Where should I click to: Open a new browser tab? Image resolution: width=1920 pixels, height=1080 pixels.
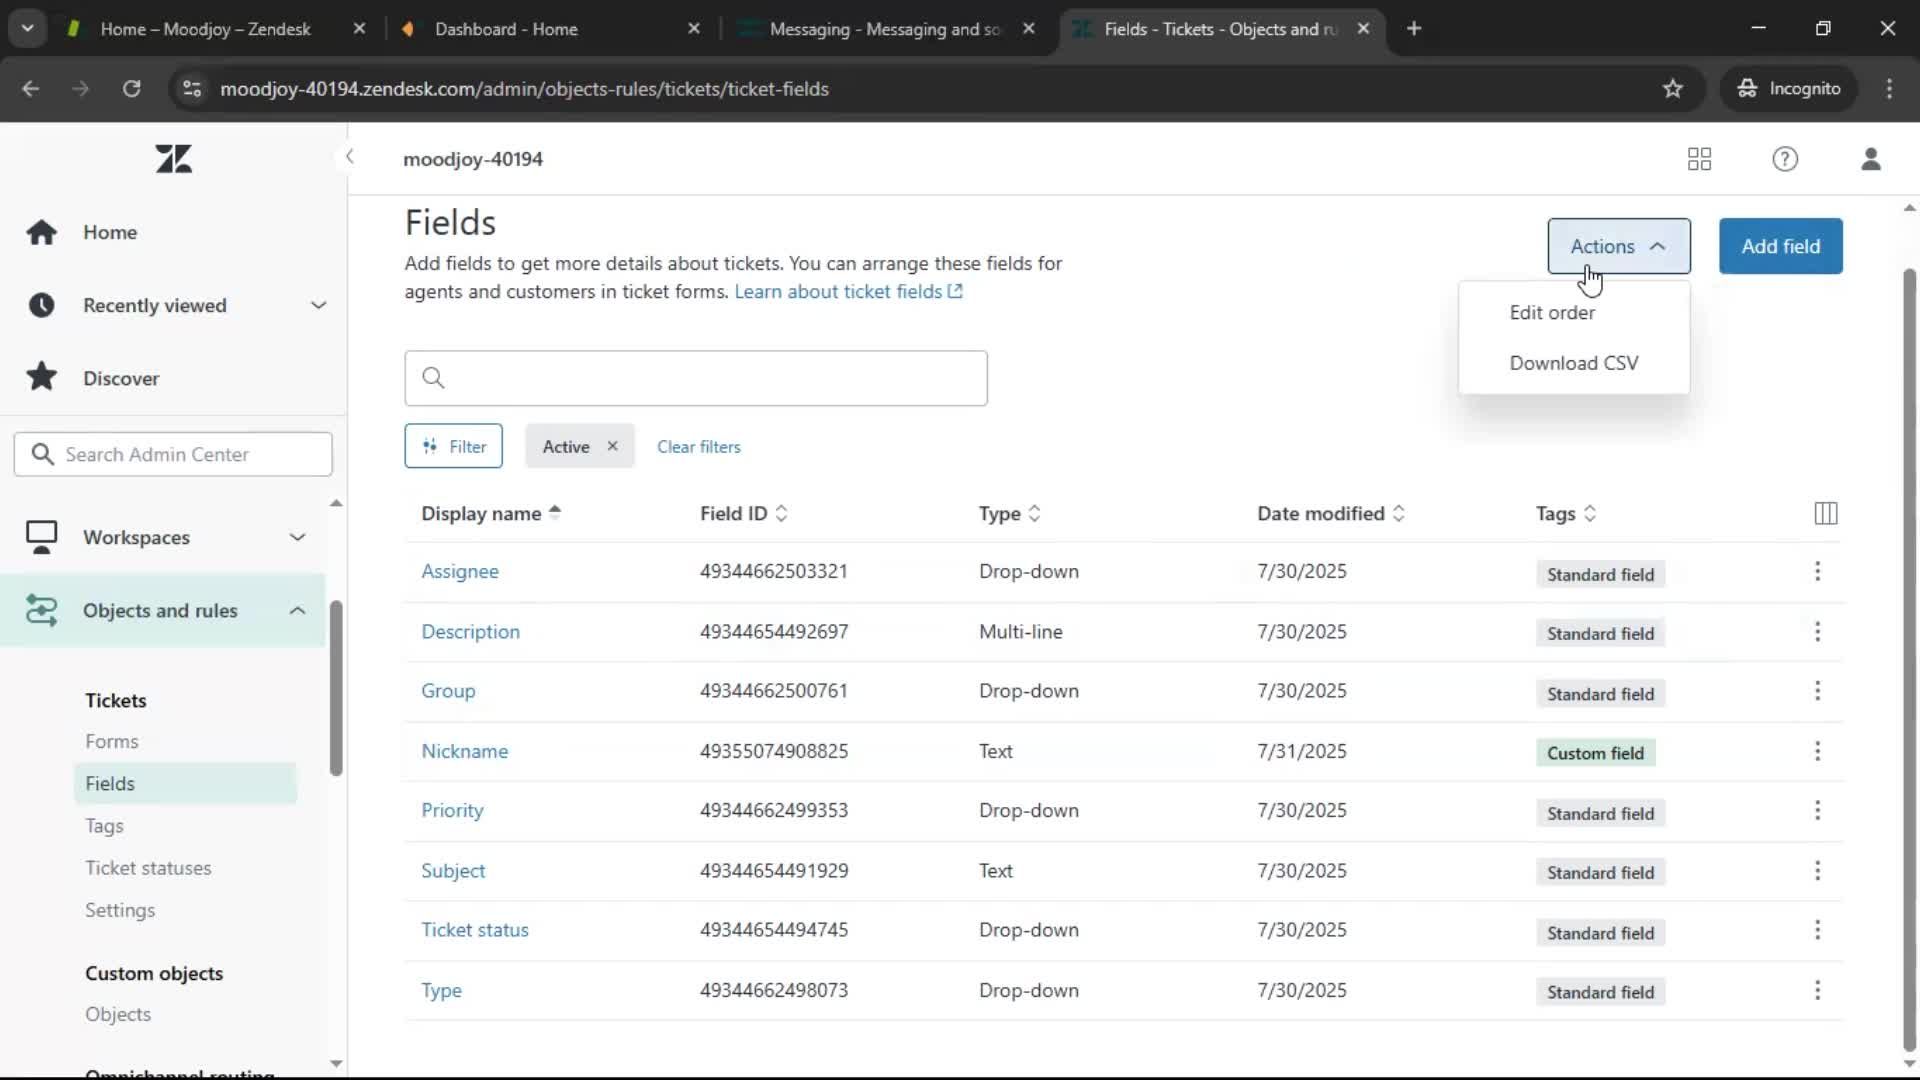point(1413,29)
